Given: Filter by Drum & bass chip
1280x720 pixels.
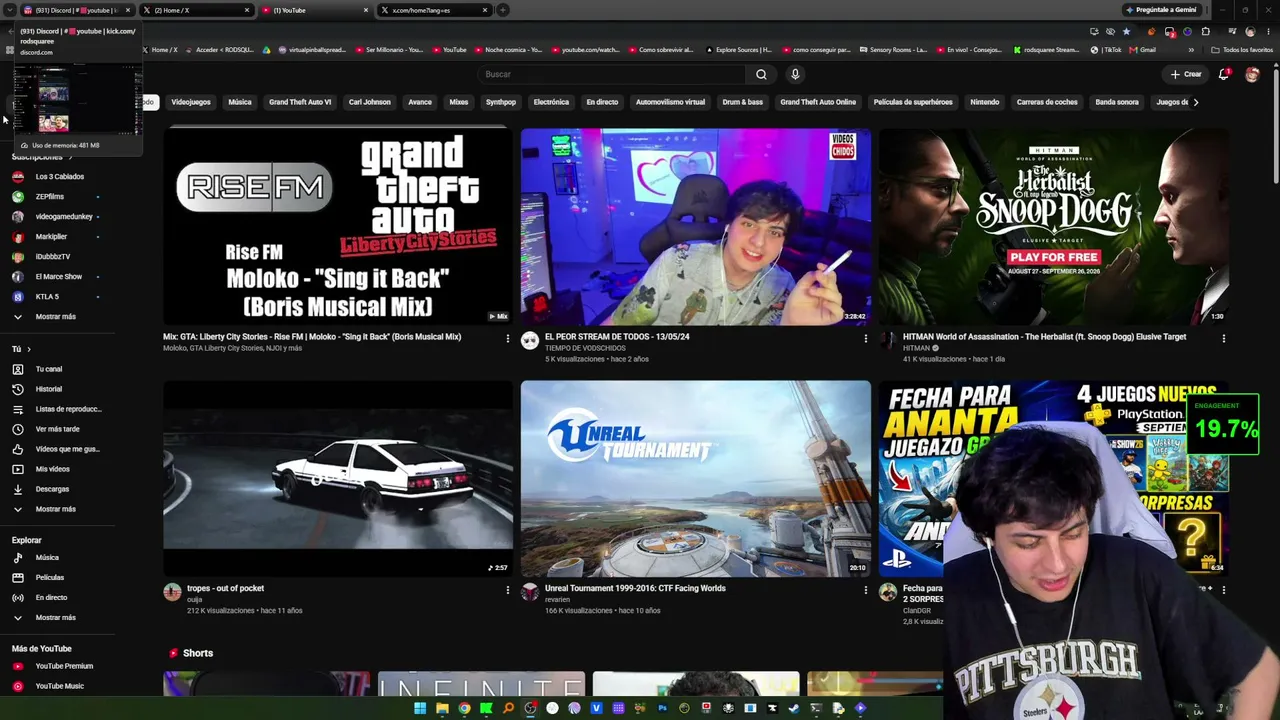Looking at the screenshot, I should (743, 102).
